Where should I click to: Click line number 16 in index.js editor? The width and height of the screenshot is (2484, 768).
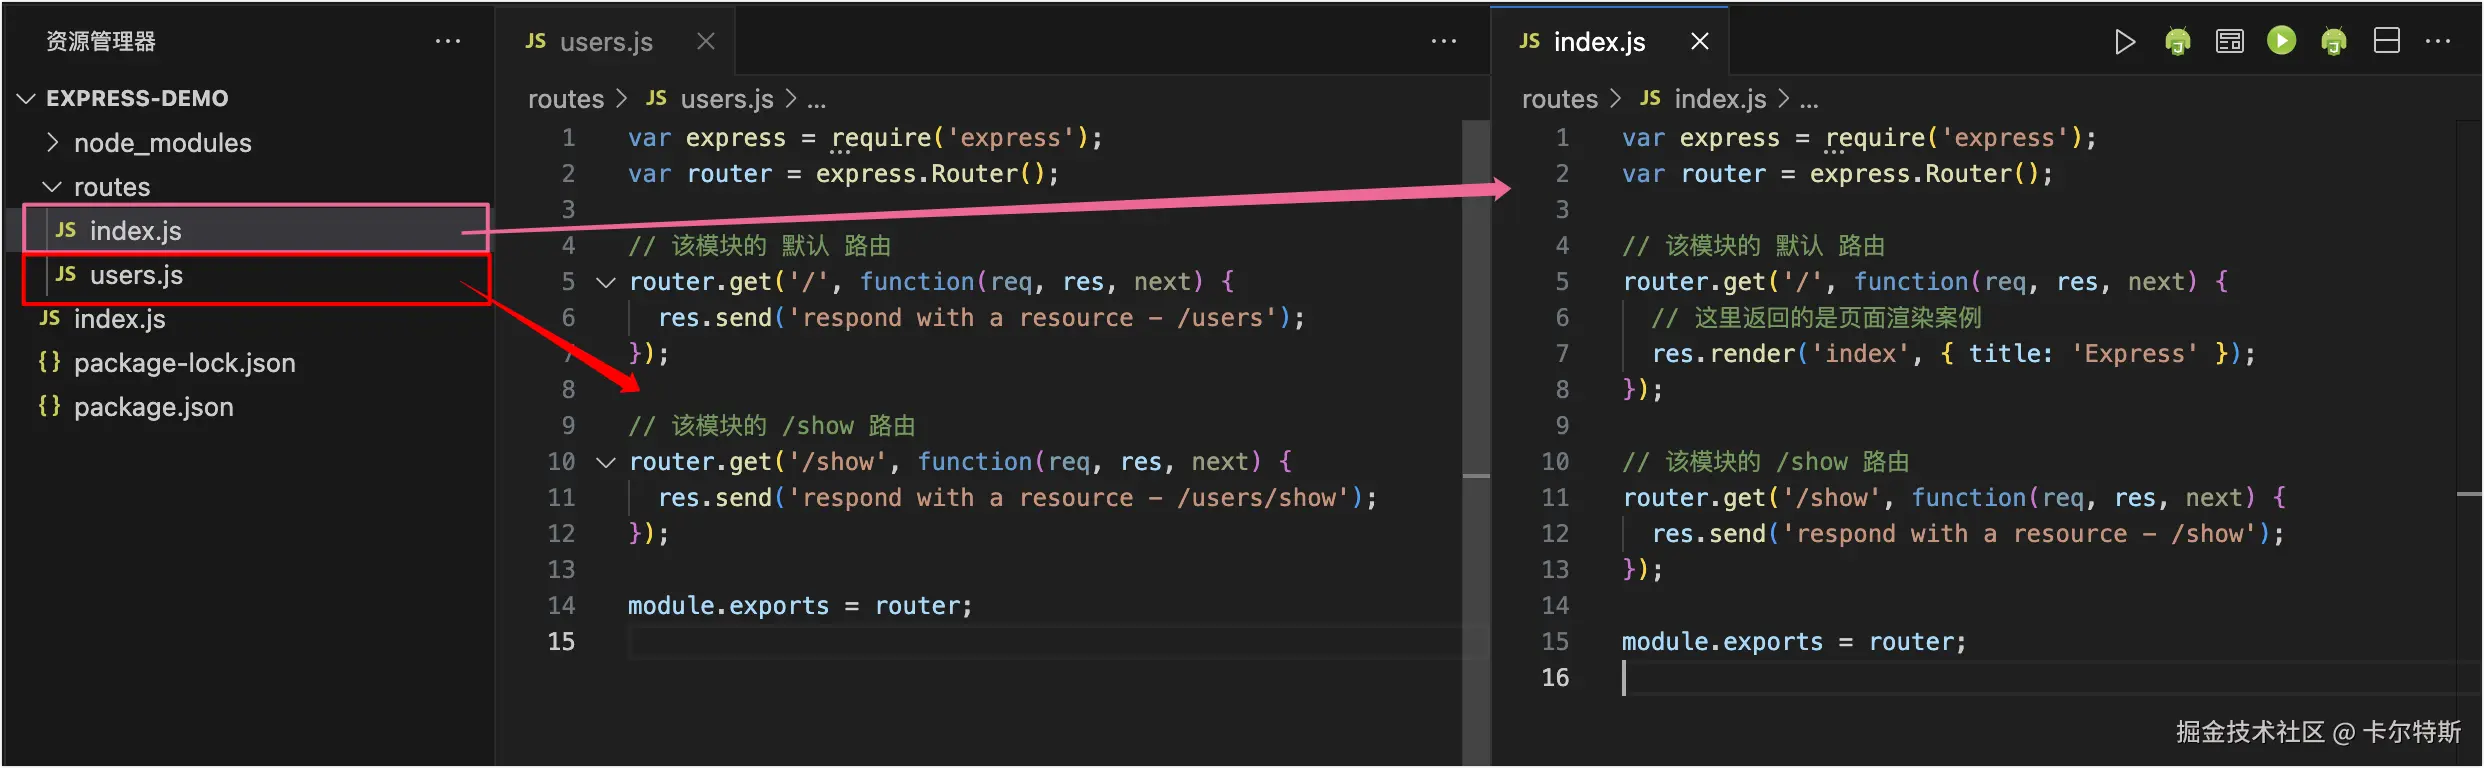1555,678
